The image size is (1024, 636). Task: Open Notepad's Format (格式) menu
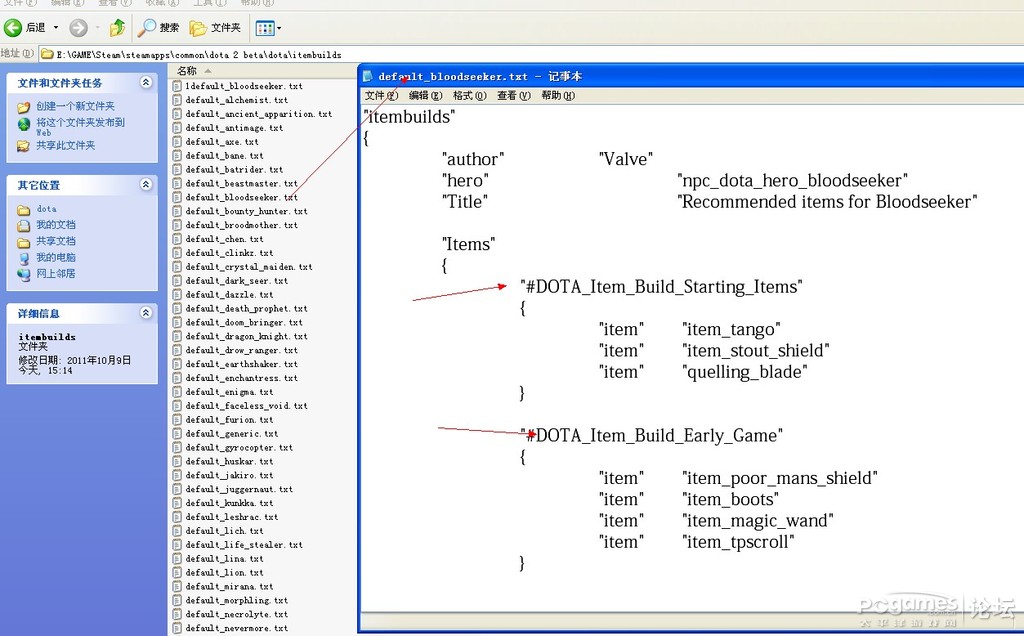[x=469, y=96]
